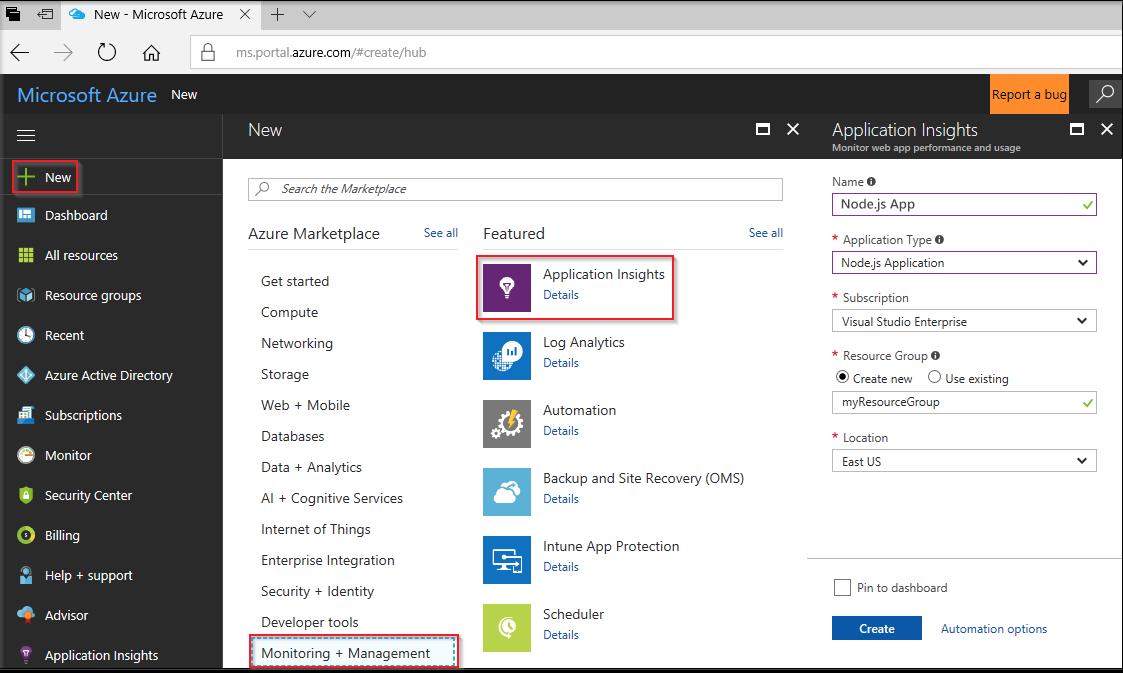Select the Developer tools category
This screenshot has height=673, width=1123.
(x=309, y=622)
